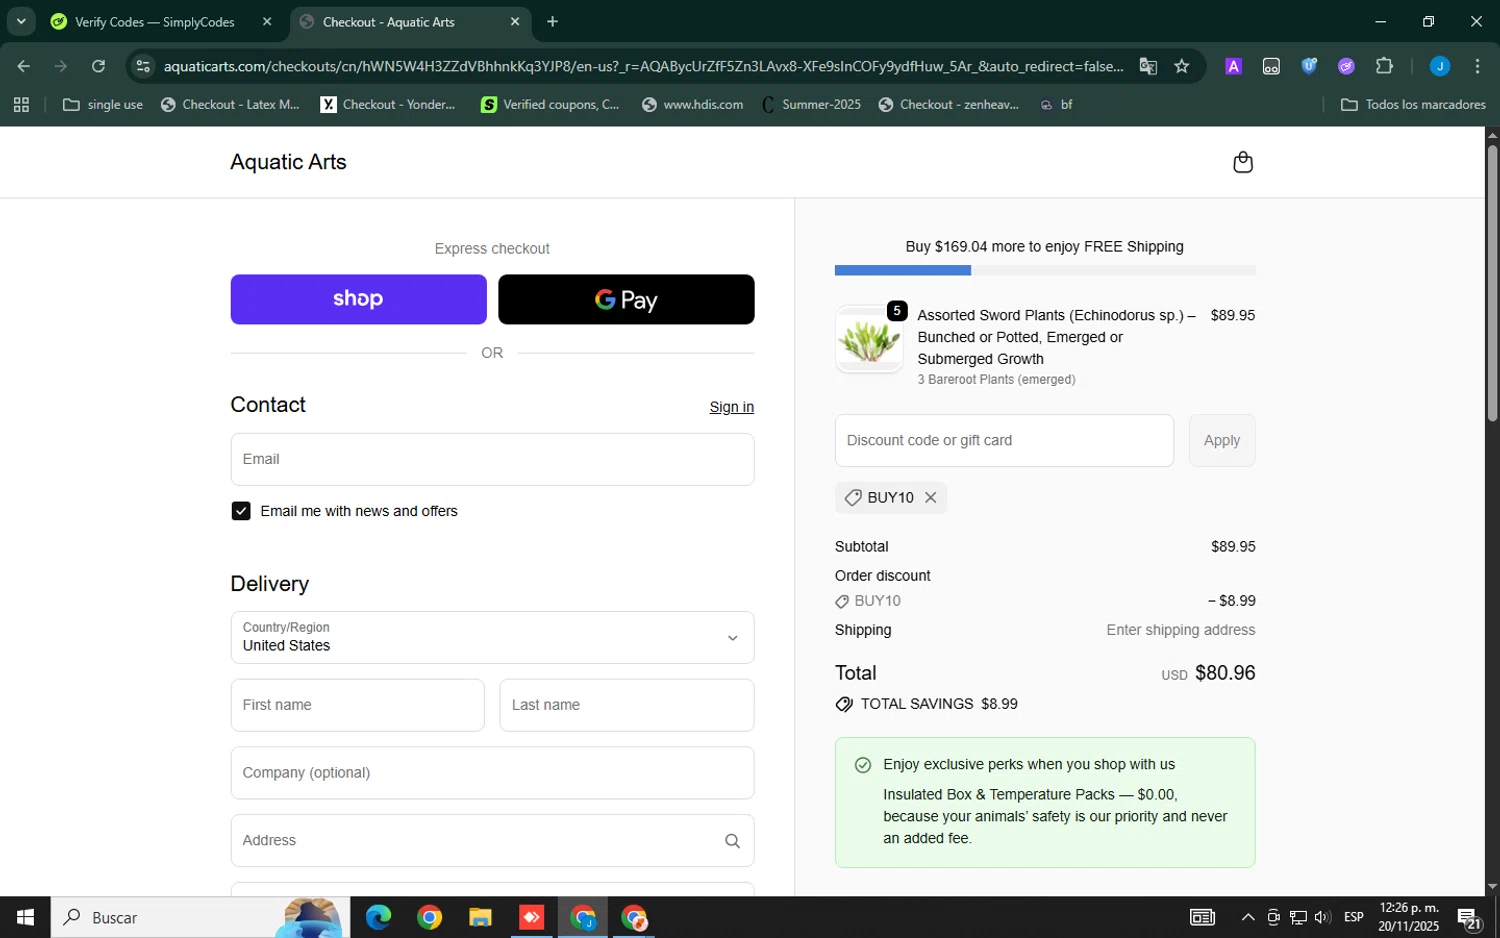Open Checkout - zenheav... bookmark
The width and height of the screenshot is (1500, 938).
click(x=949, y=104)
